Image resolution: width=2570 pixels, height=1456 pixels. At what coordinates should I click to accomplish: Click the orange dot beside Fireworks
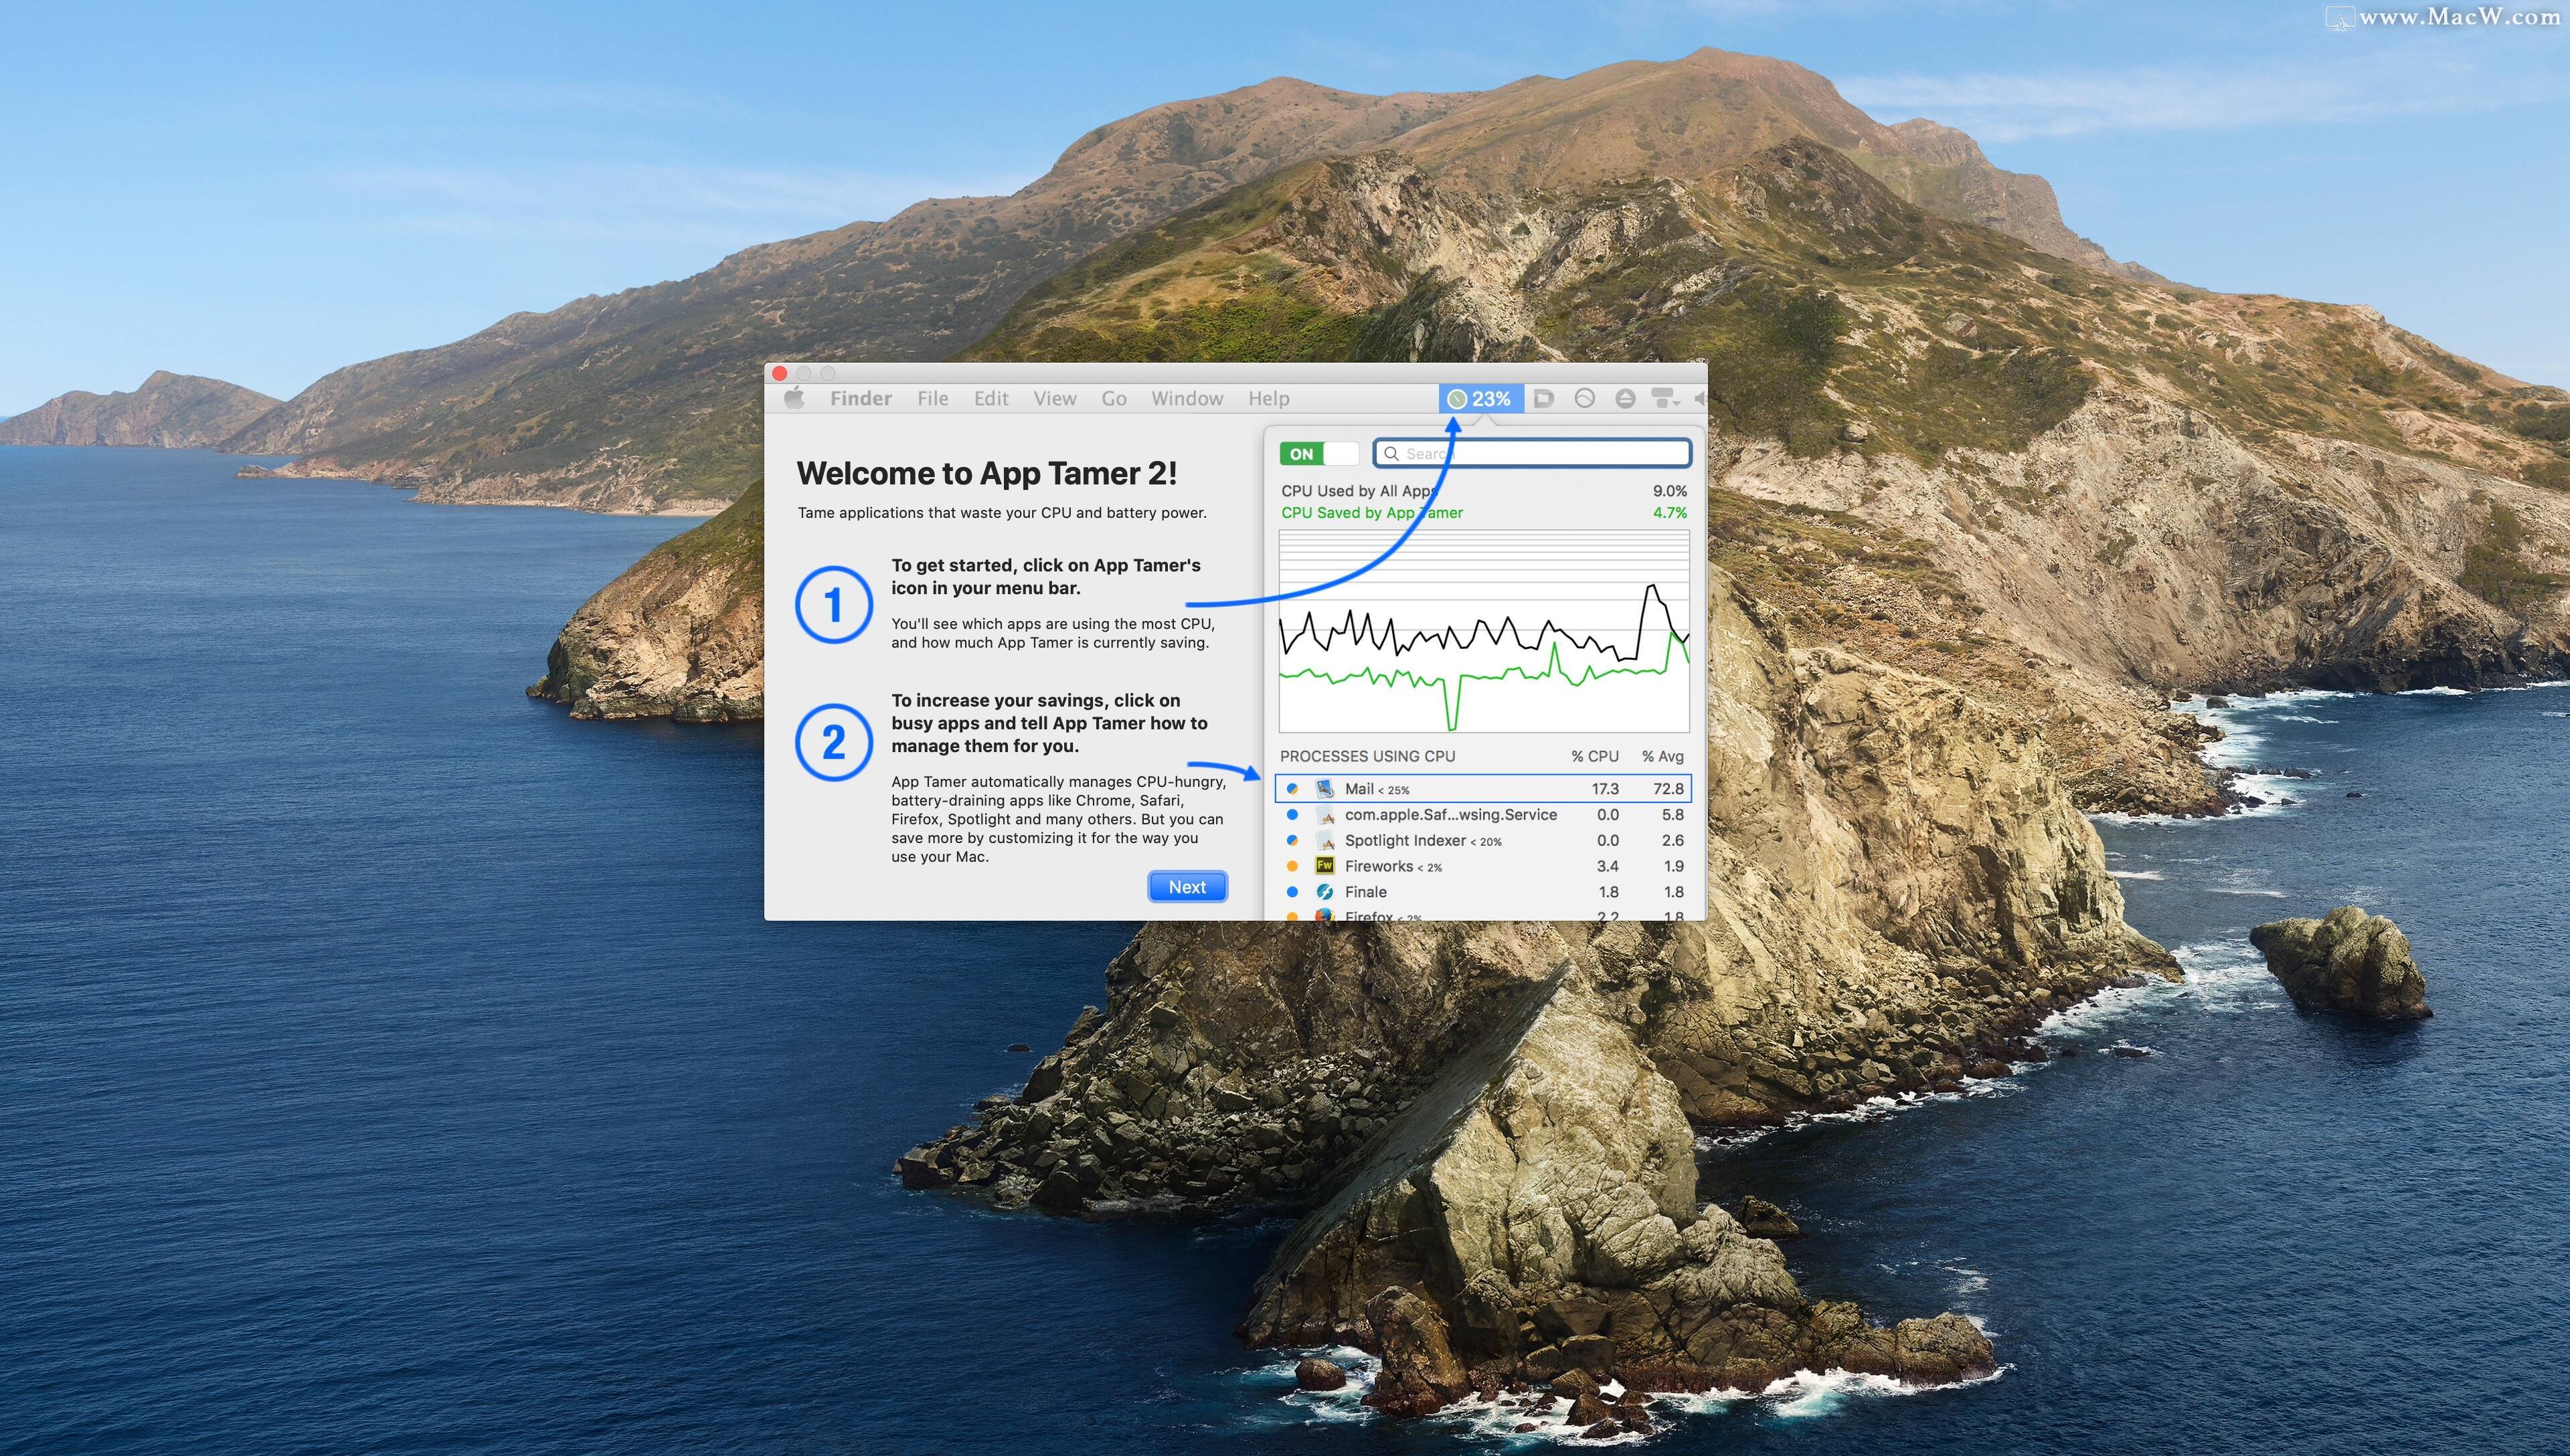coord(1292,866)
